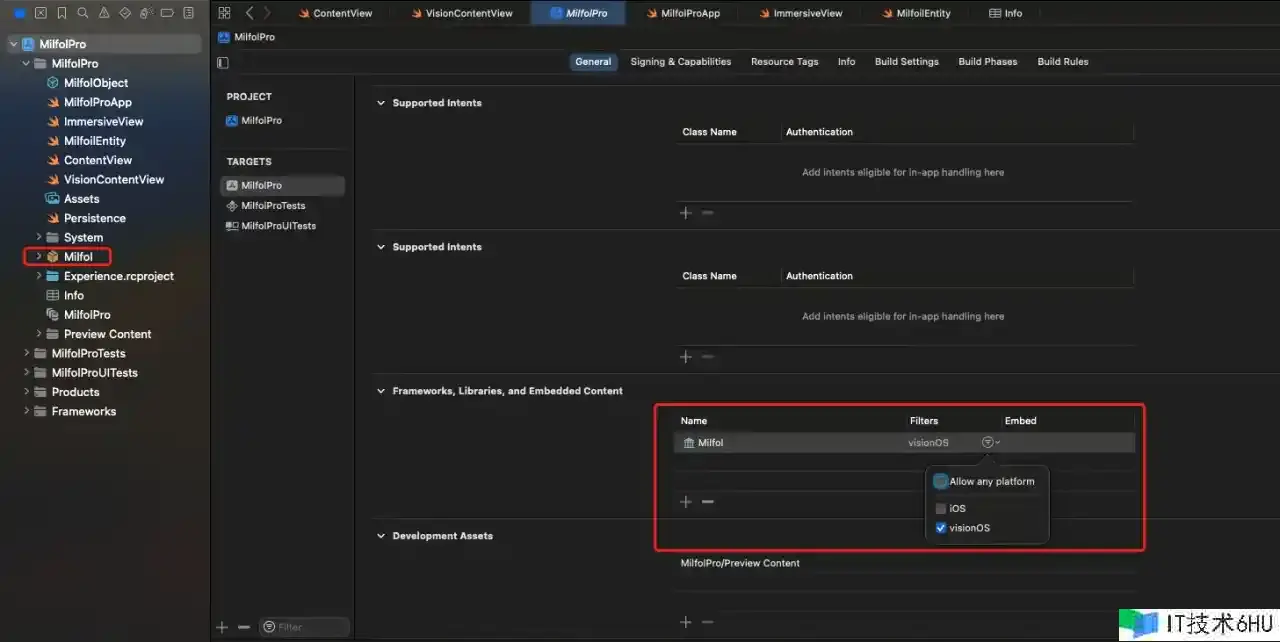Image resolution: width=1280 pixels, height=642 pixels.
Task: Open the Build Rules tab
Action: coord(1062,62)
